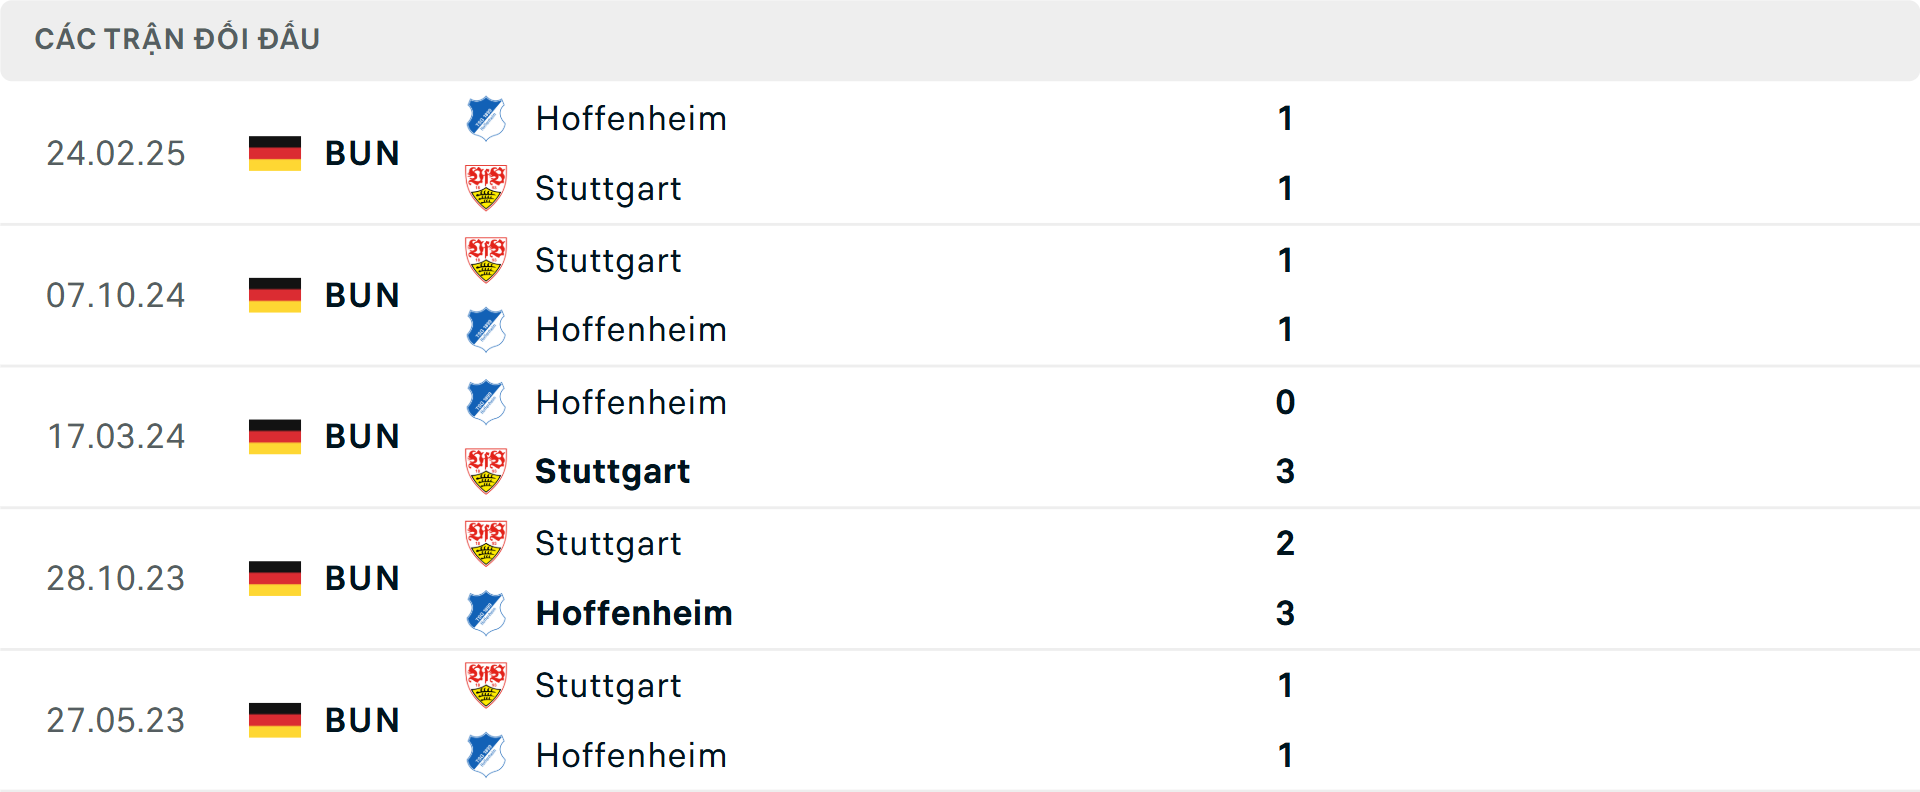
Task: Select the Hoffenheim team name in first match
Action: [x=632, y=118]
